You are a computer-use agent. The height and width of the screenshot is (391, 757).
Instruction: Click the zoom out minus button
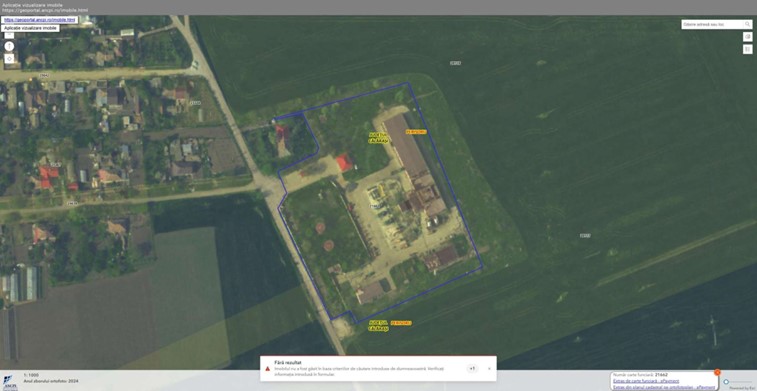point(9,35)
